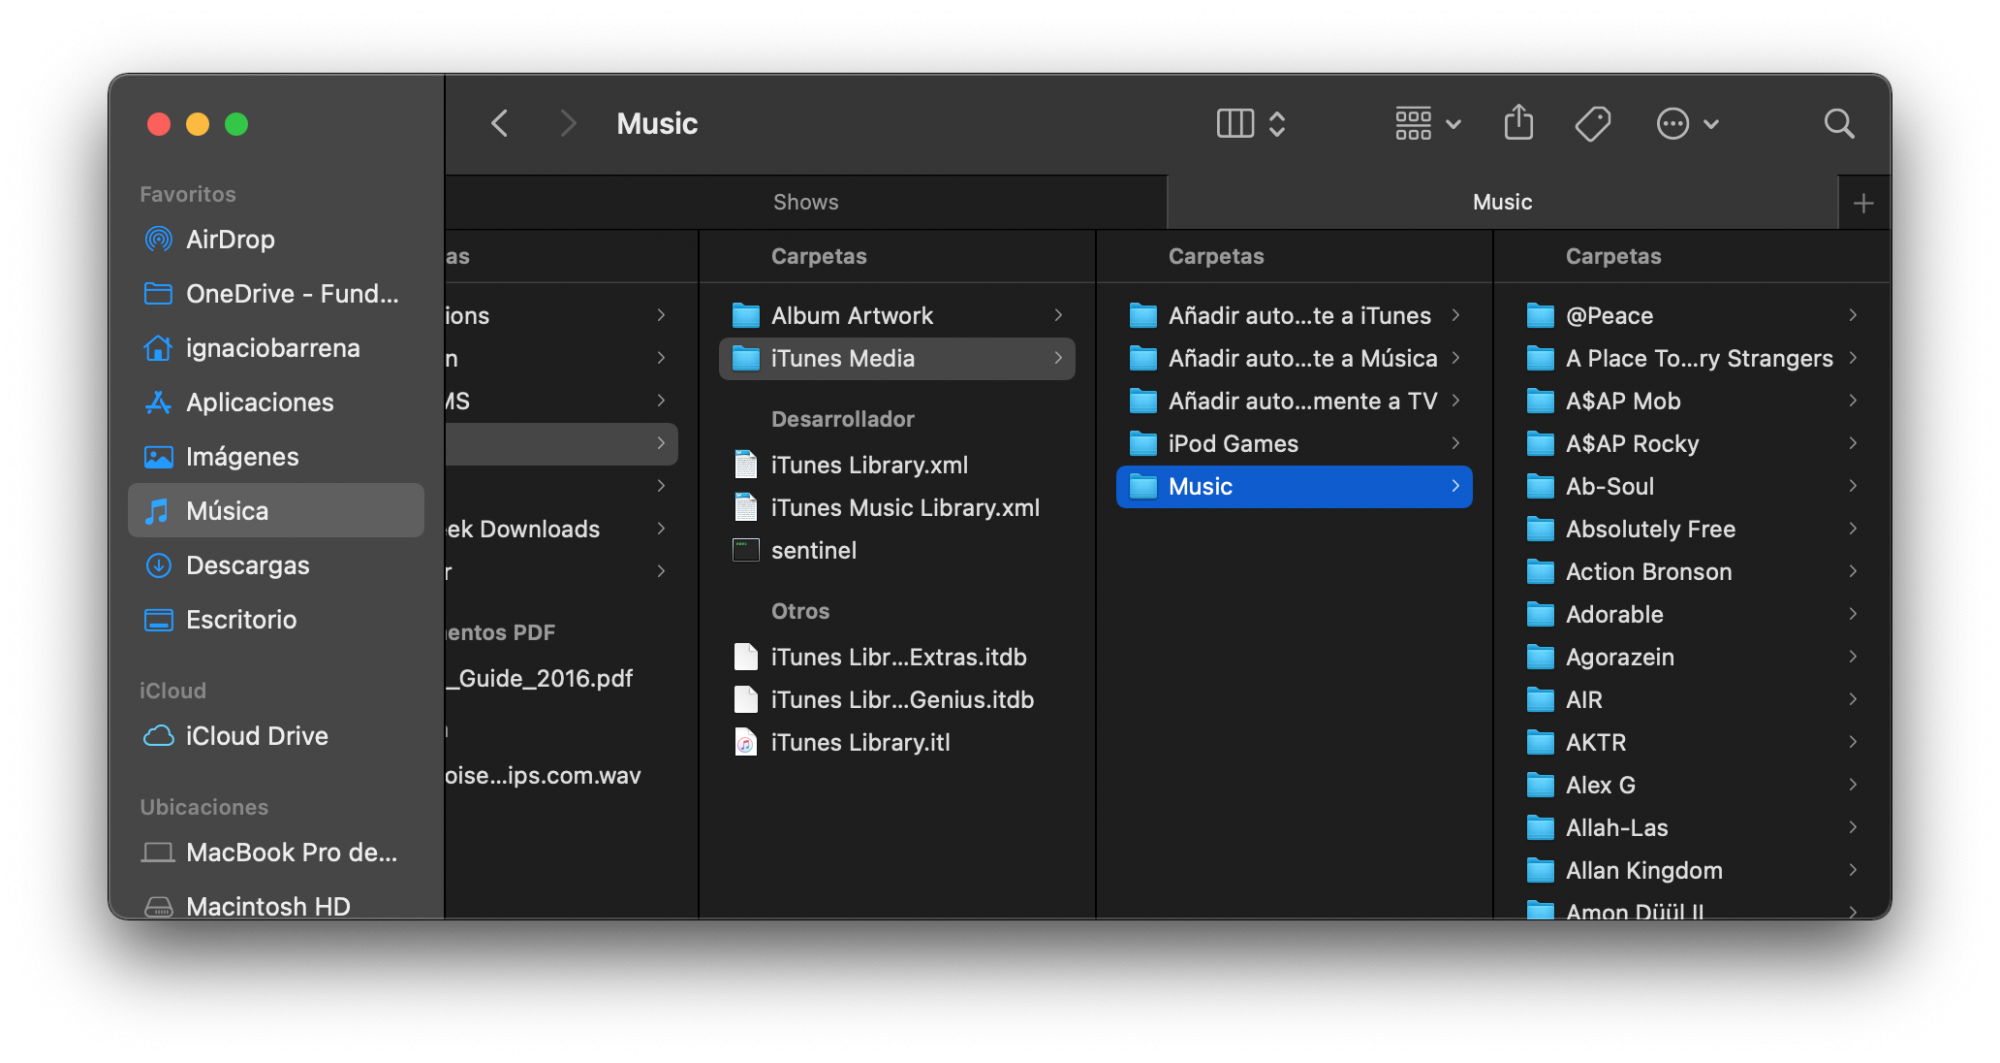Open the more actions ellipsis dropdown
2000x1063 pixels.
(x=1687, y=124)
